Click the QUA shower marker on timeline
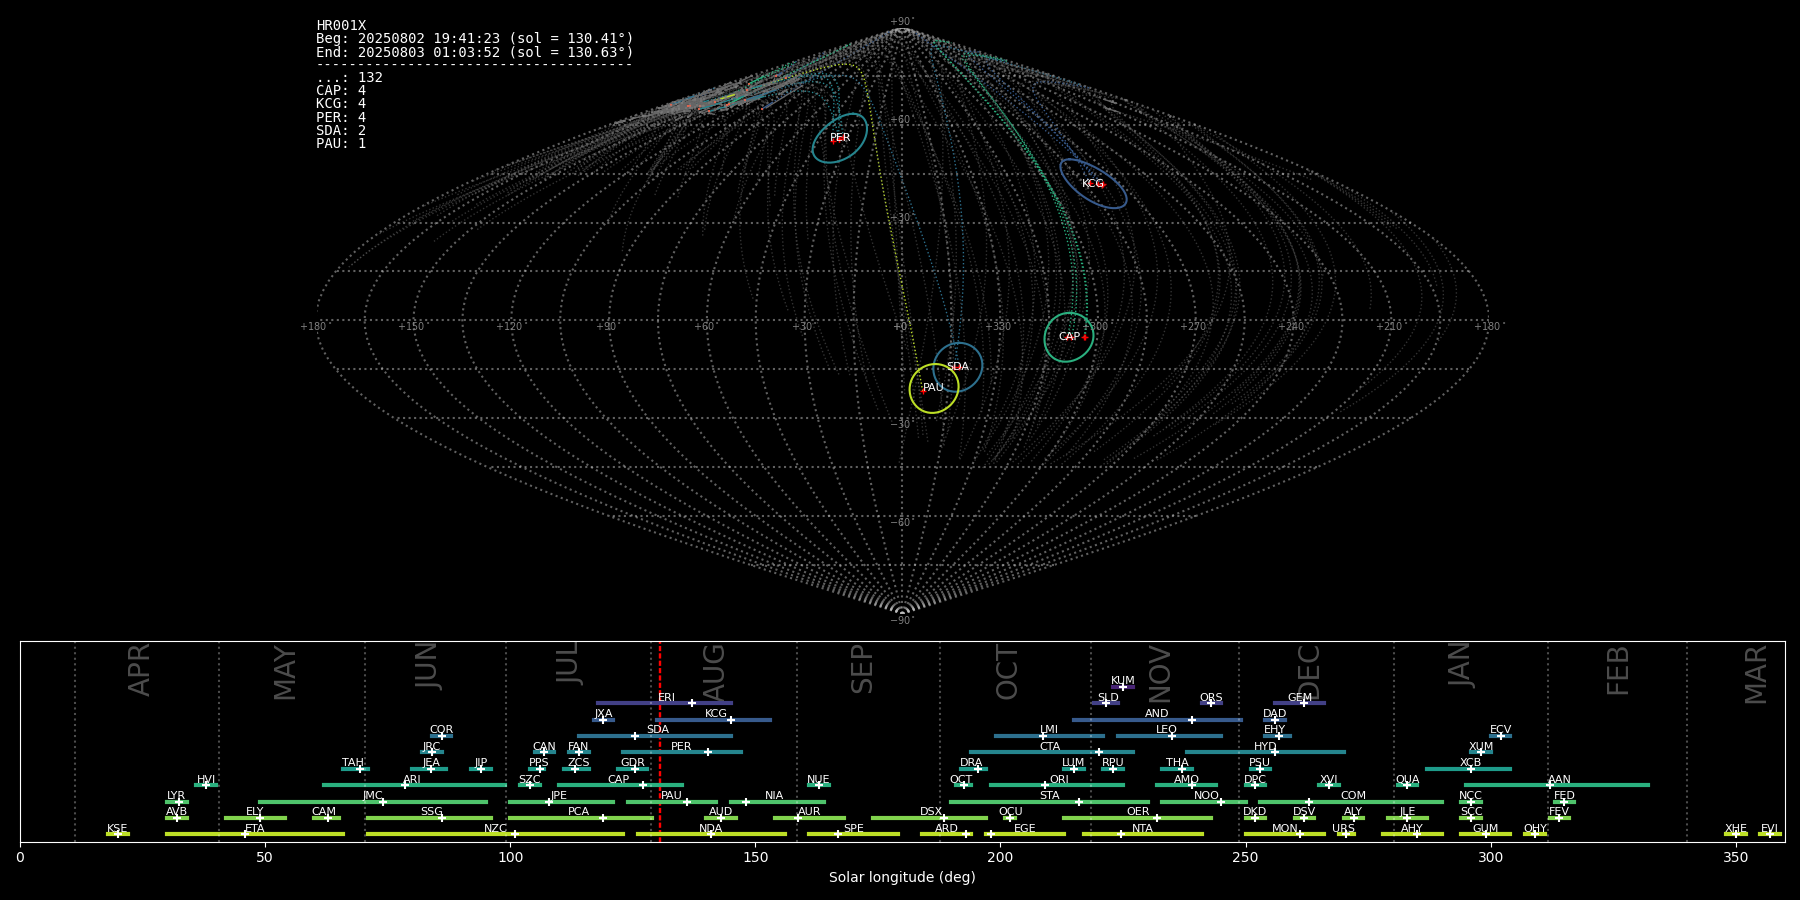 click(1407, 785)
